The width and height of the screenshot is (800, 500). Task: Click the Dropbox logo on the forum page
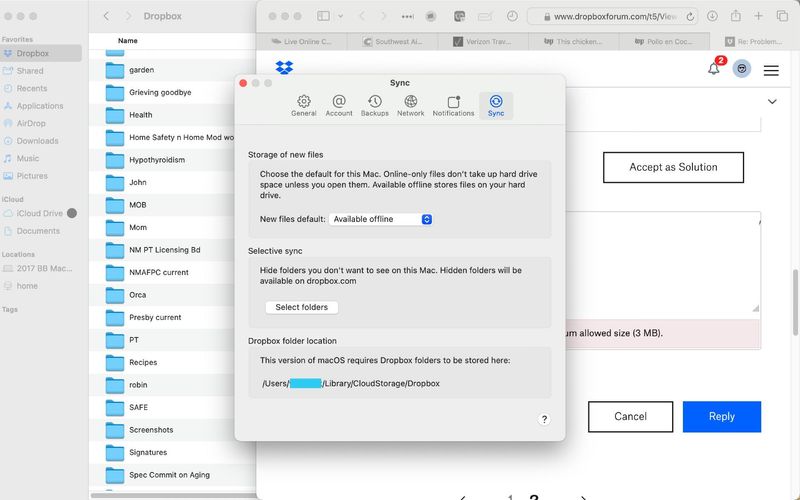[x=284, y=67]
